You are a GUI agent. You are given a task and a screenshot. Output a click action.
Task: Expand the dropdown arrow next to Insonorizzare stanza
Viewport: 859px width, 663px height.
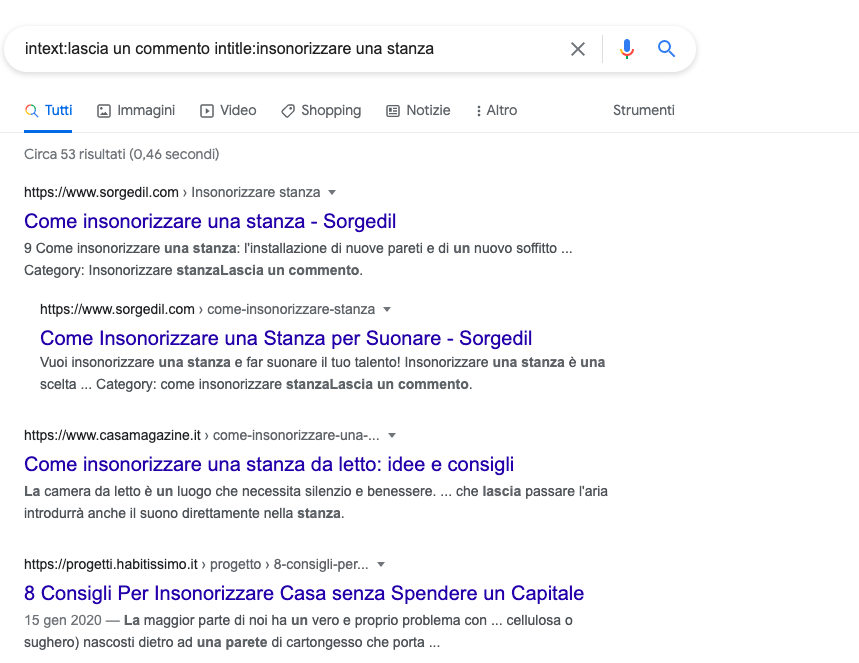pos(331,192)
